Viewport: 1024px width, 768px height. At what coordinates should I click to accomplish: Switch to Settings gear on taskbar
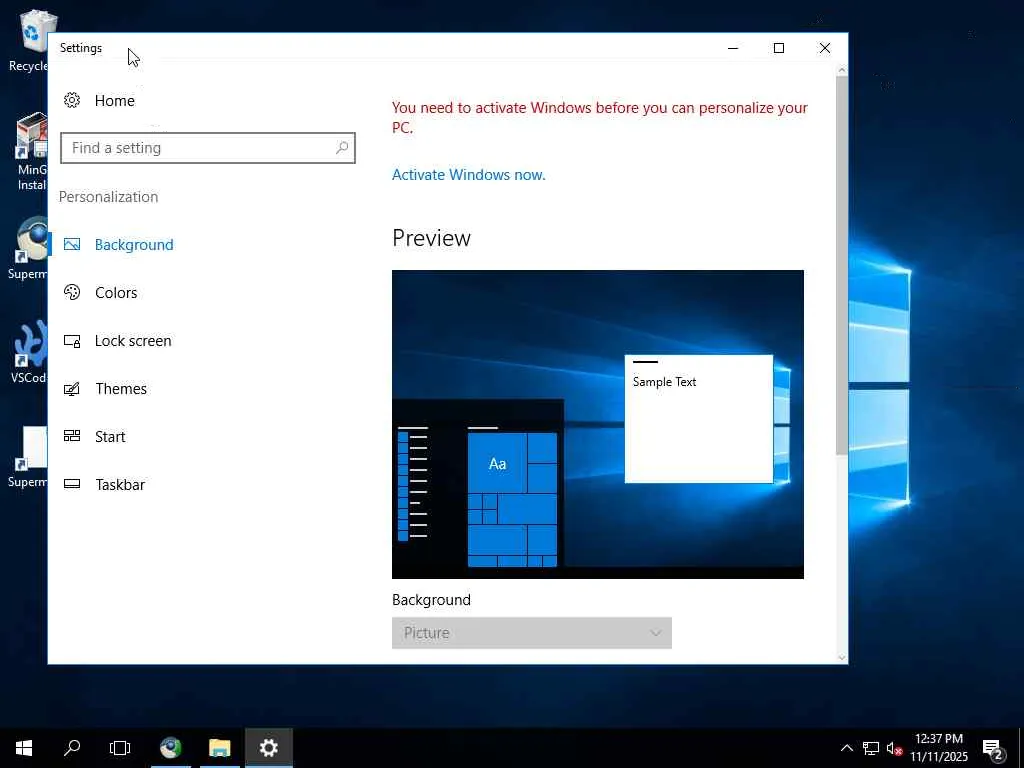[x=268, y=748]
